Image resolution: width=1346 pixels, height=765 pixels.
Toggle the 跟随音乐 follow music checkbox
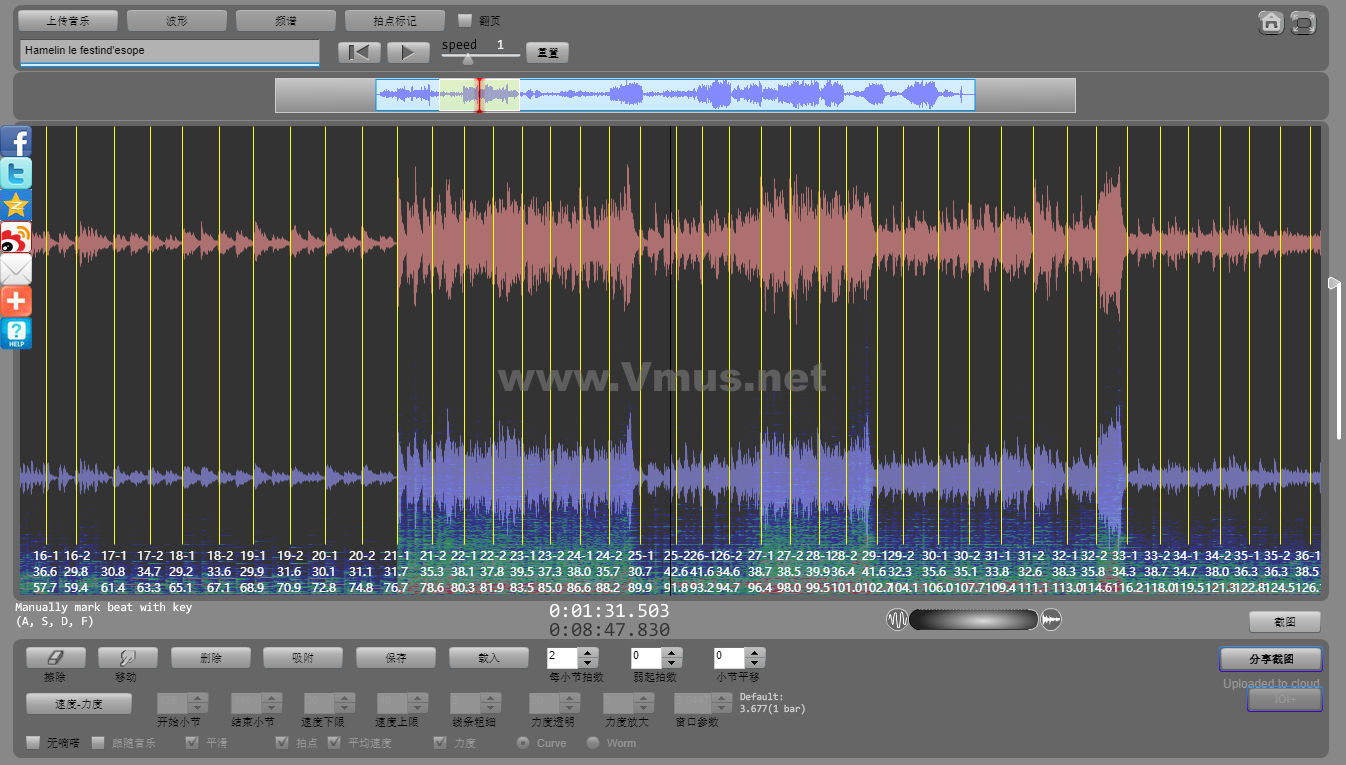(x=98, y=743)
